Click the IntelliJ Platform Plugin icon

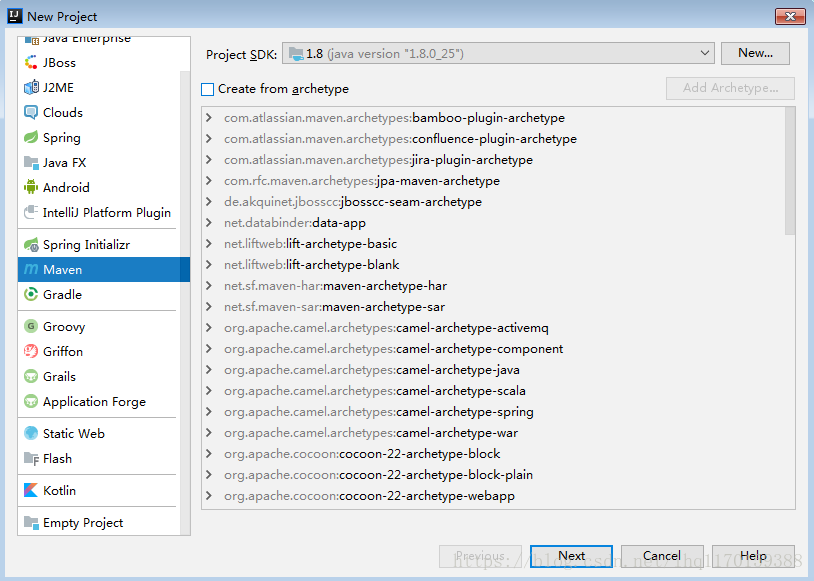31,212
